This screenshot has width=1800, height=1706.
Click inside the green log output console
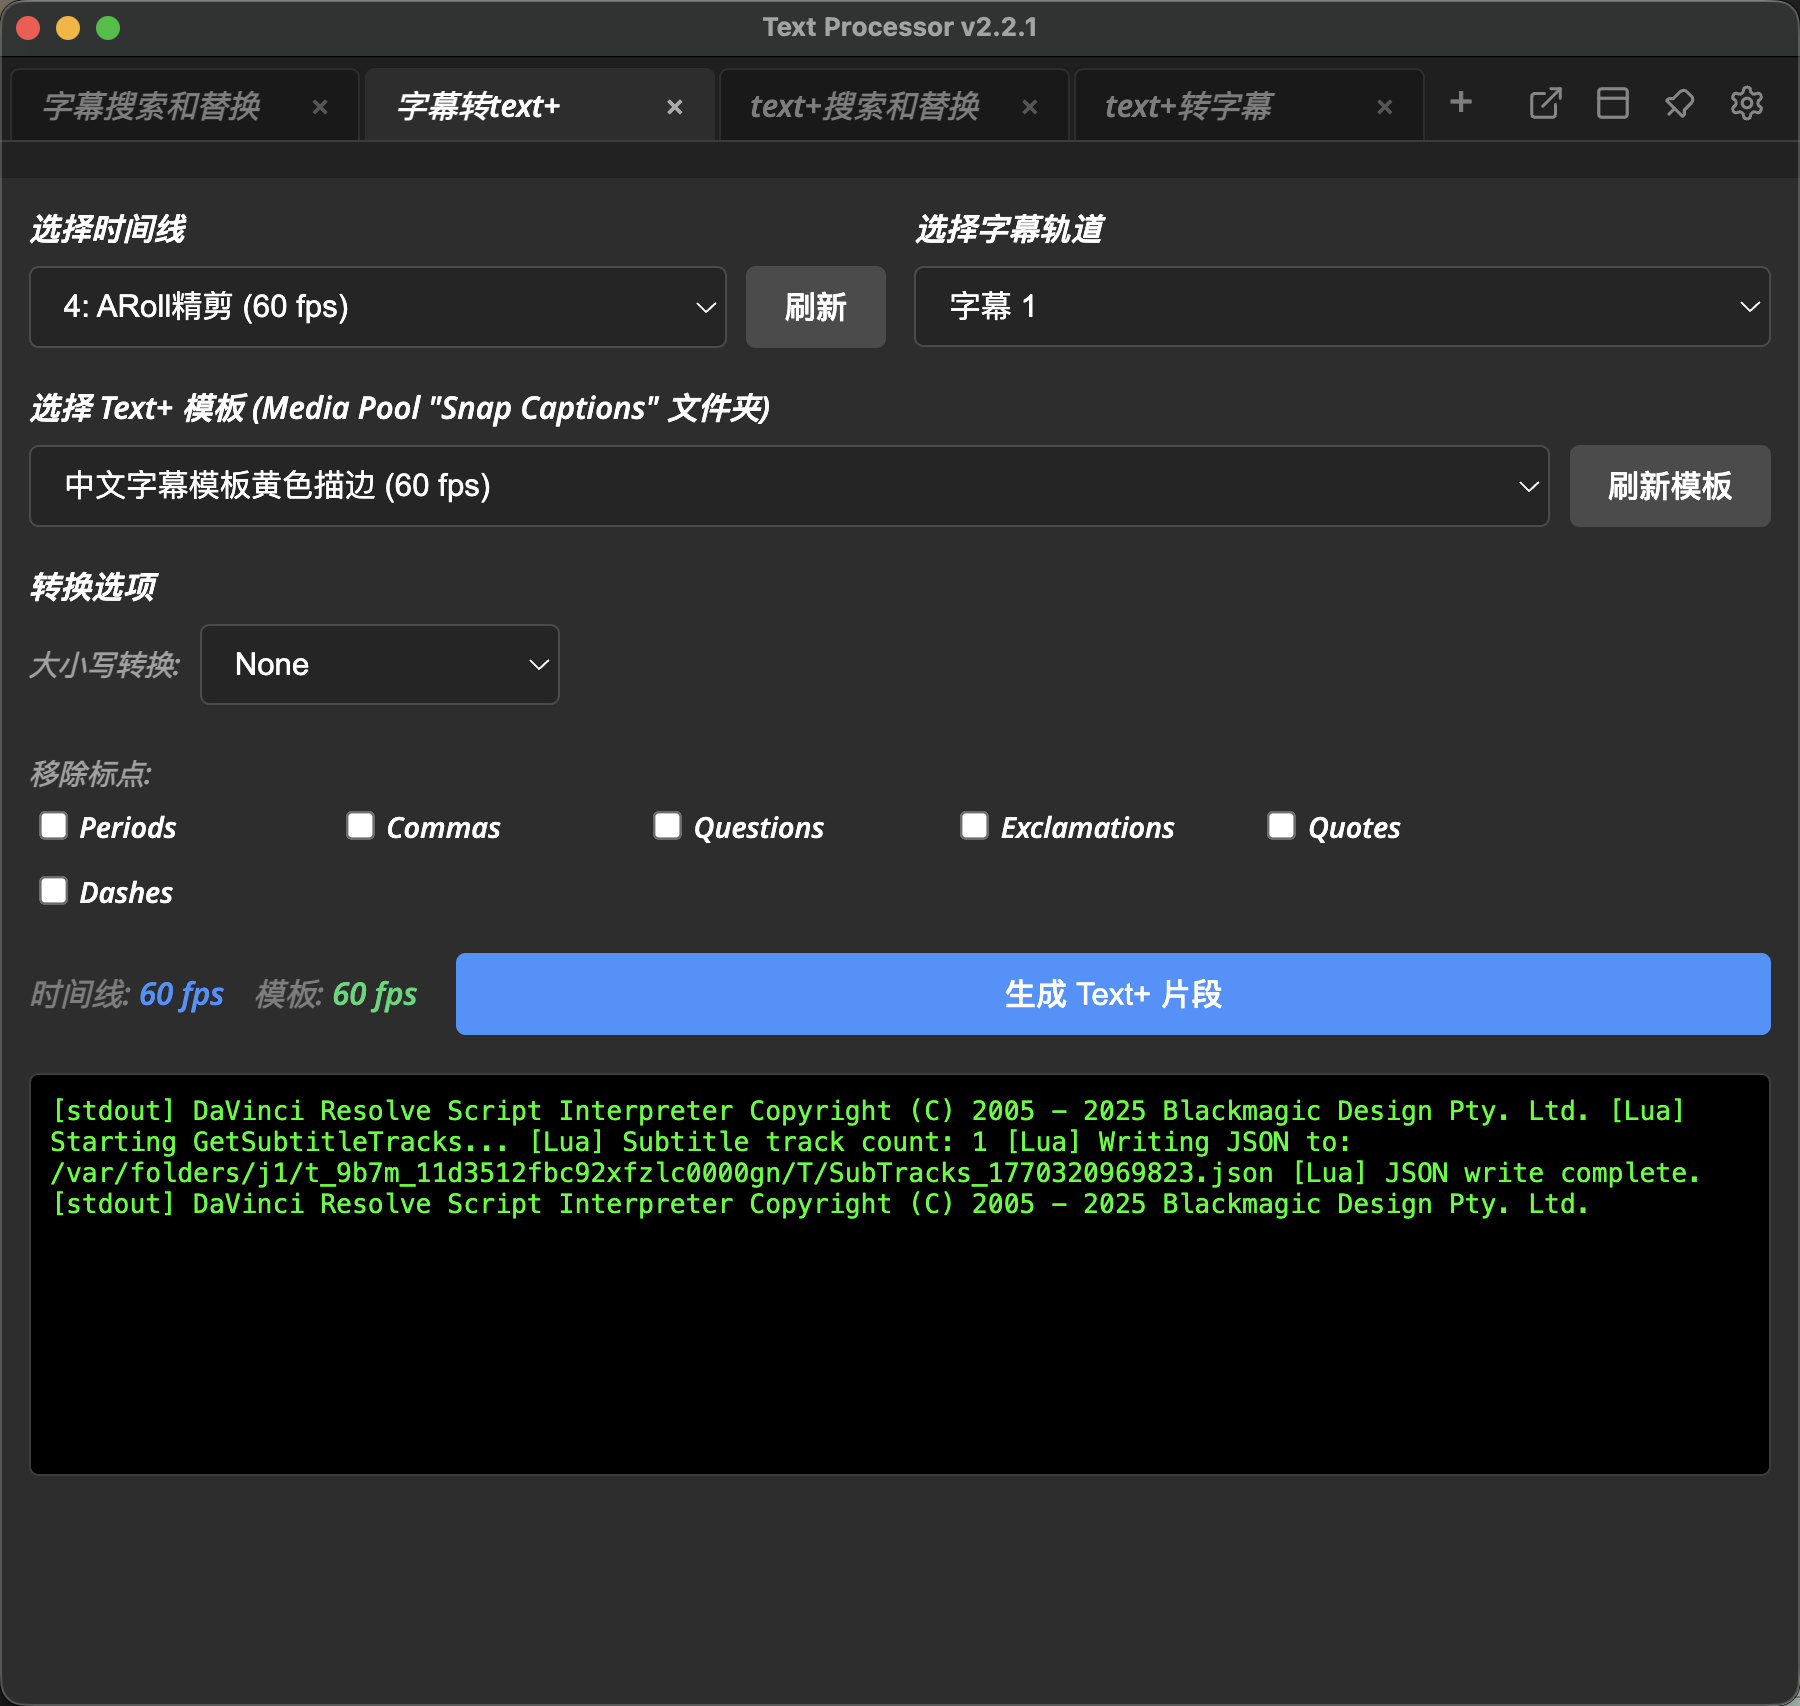click(900, 1330)
